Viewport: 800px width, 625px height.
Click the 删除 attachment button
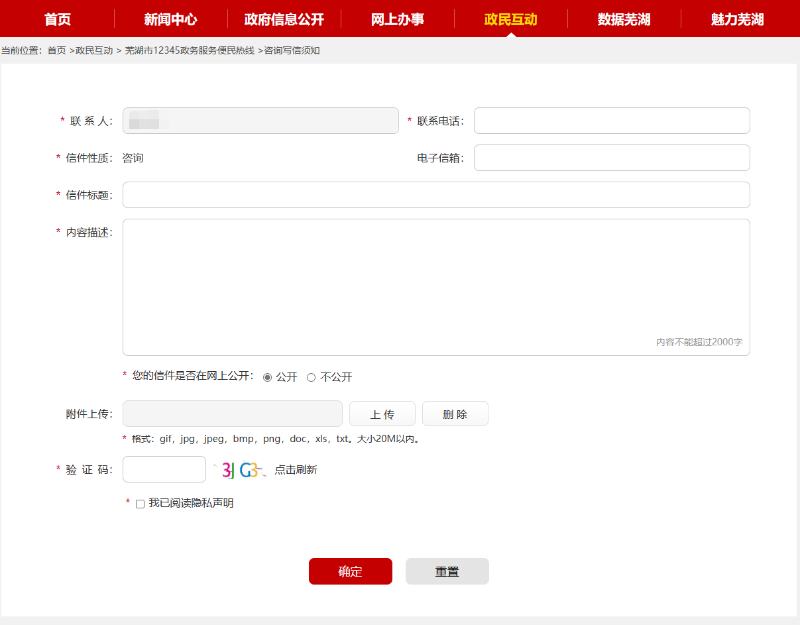point(455,414)
